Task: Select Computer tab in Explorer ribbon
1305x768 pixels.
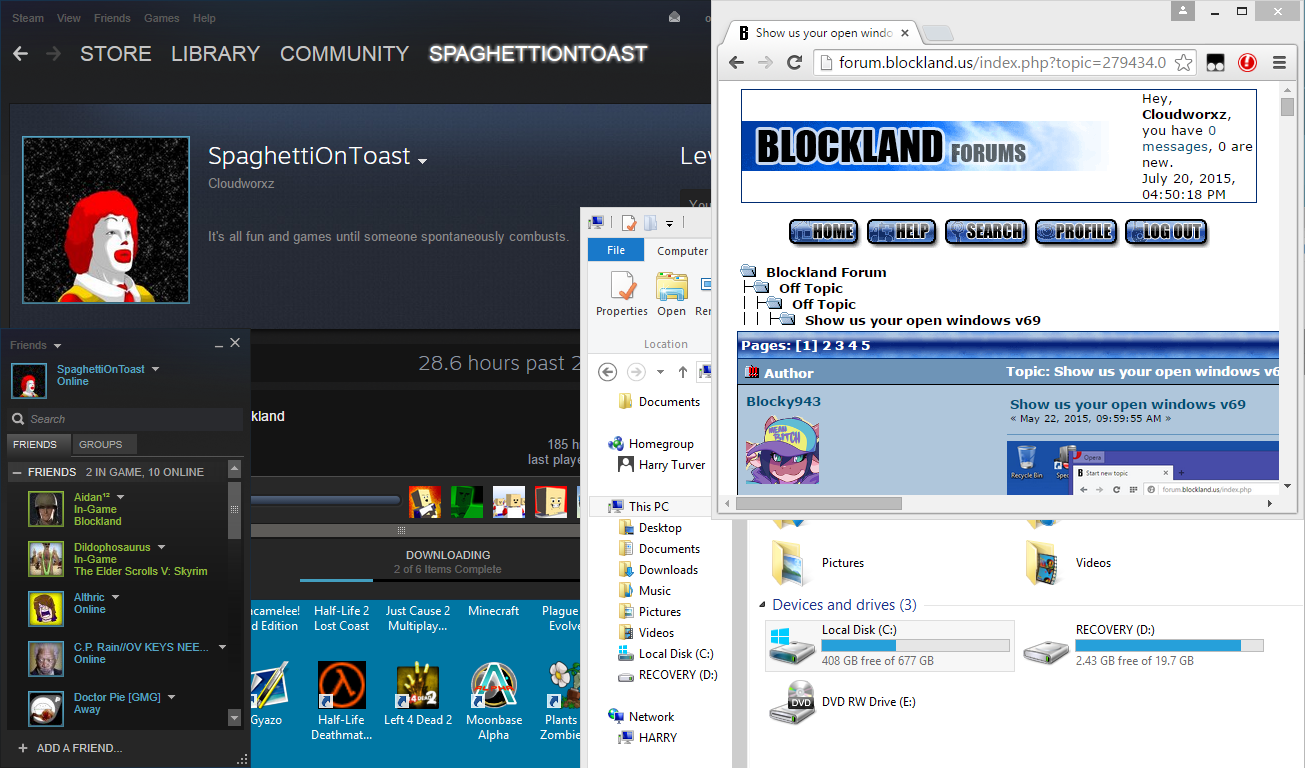Action: [682, 251]
